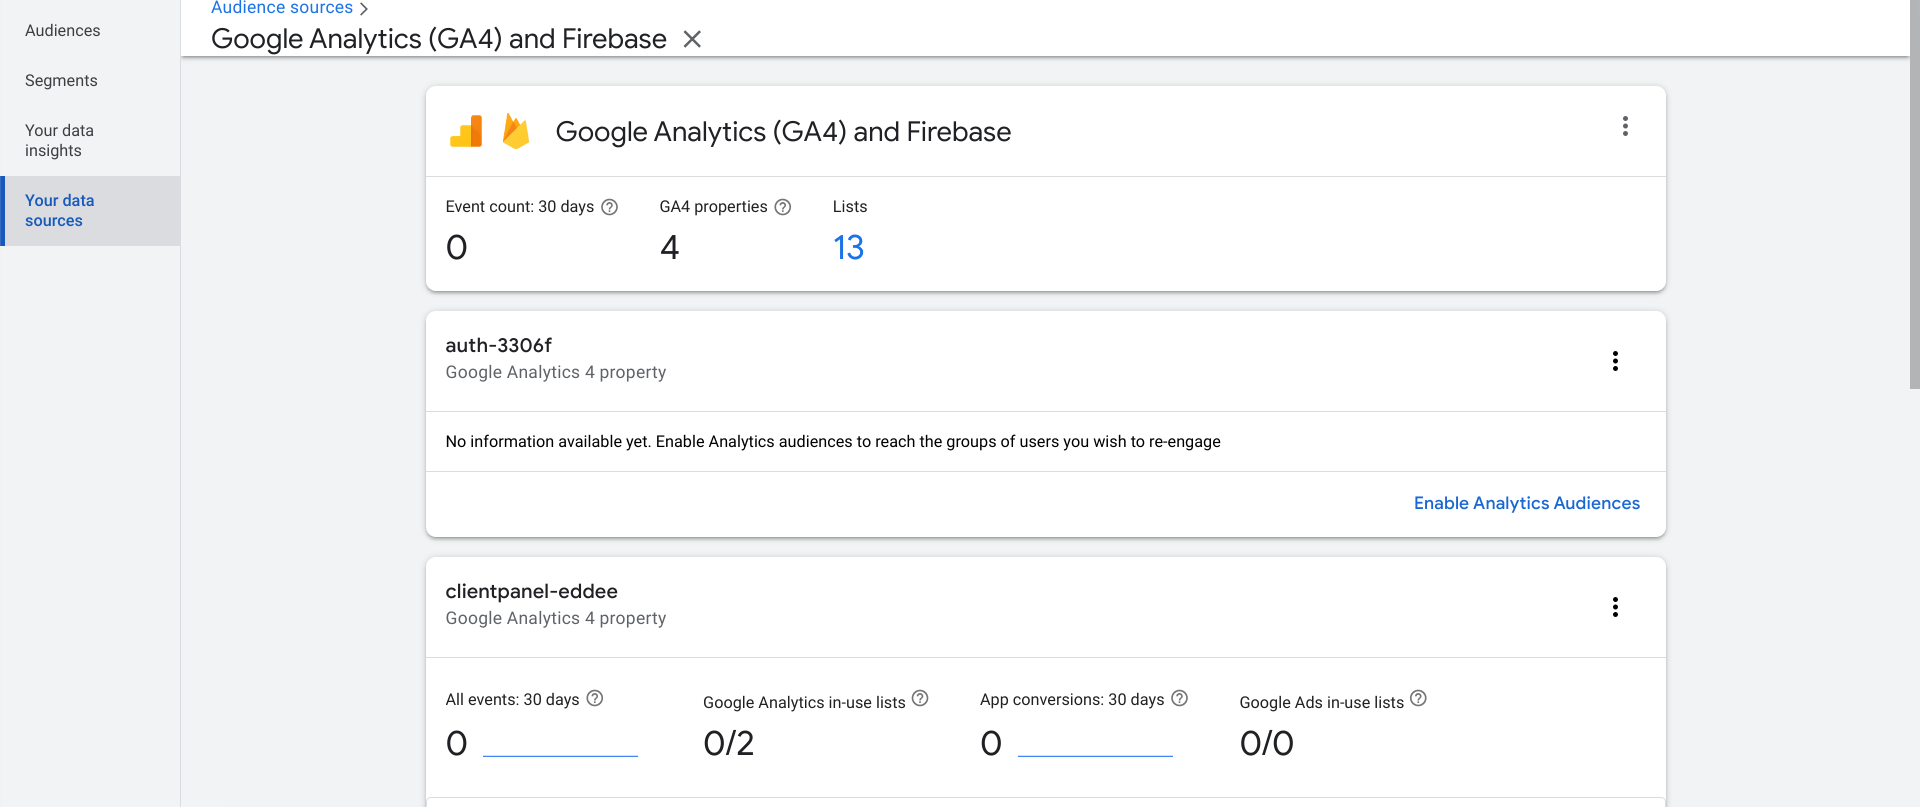Open the clientpanel-eddee property options menu
The height and width of the screenshot is (807, 1920).
click(x=1615, y=607)
